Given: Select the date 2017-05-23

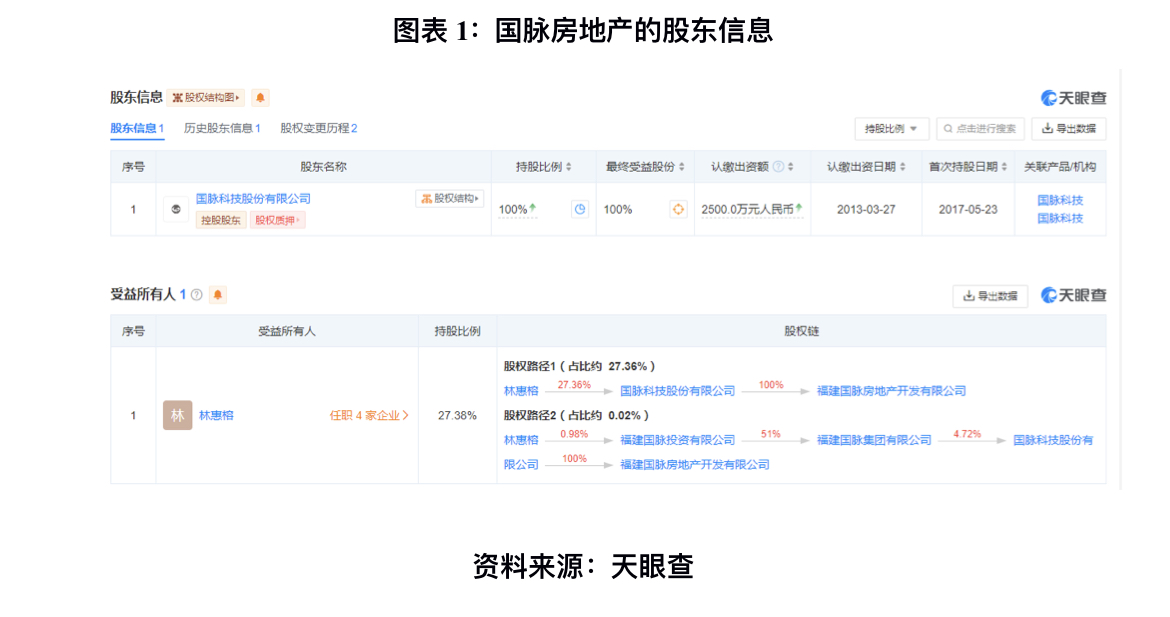Looking at the screenshot, I should click(968, 210).
